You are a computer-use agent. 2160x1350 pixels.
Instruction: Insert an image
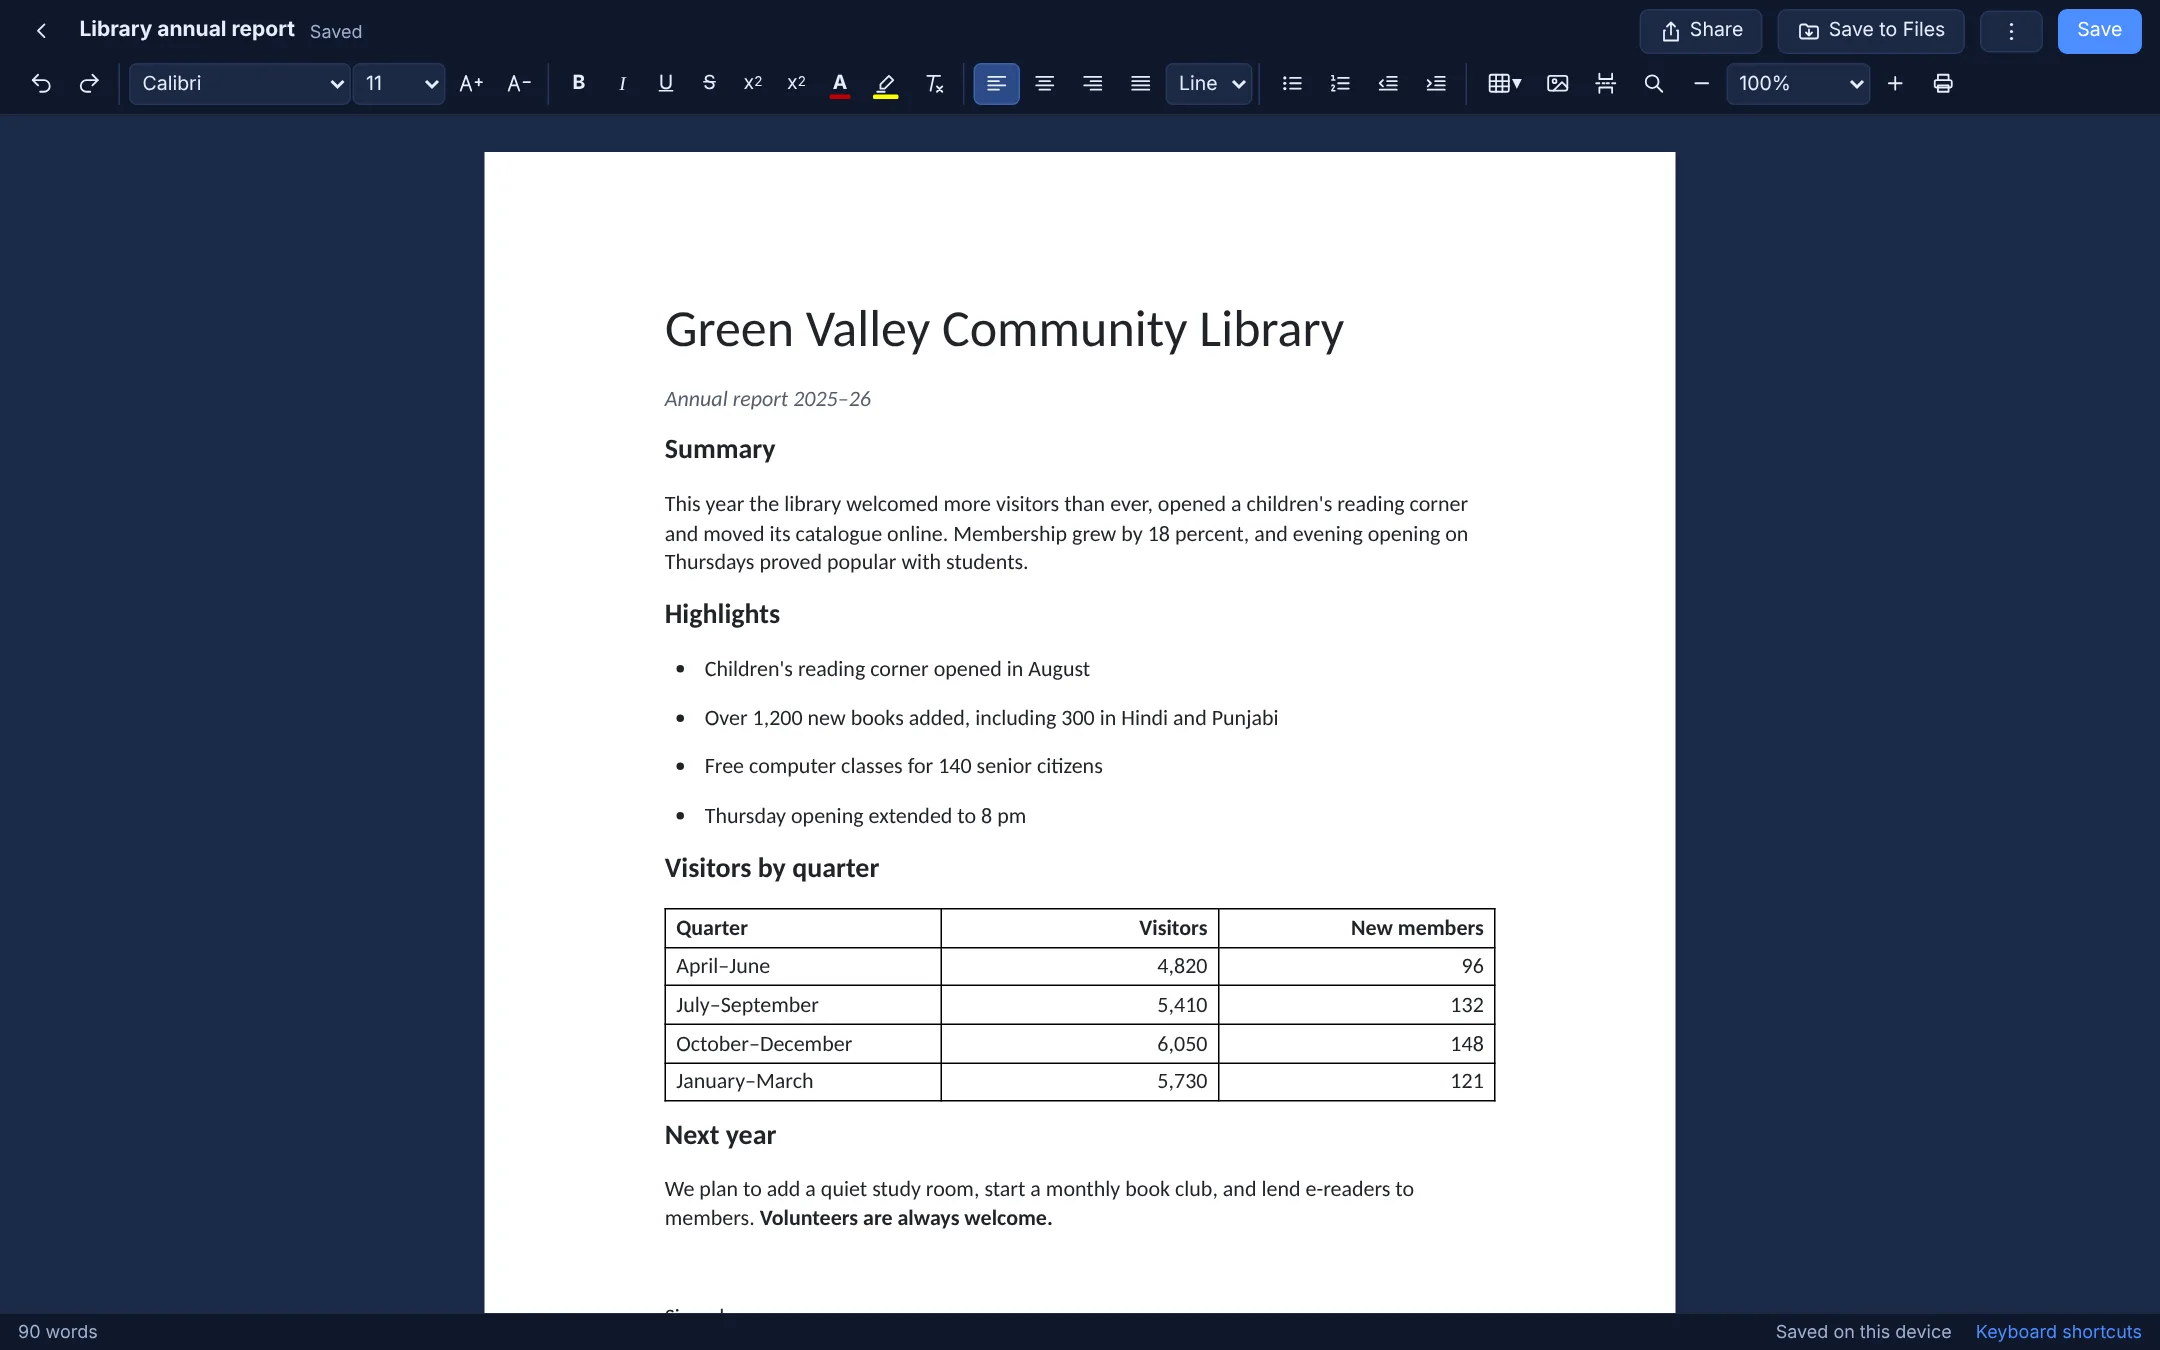pyautogui.click(x=1557, y=84)
